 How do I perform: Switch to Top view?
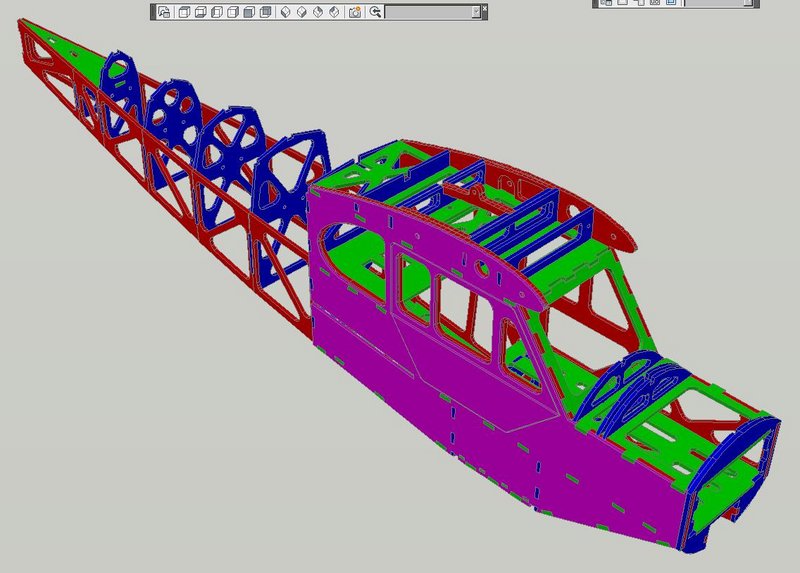(184, 12)
